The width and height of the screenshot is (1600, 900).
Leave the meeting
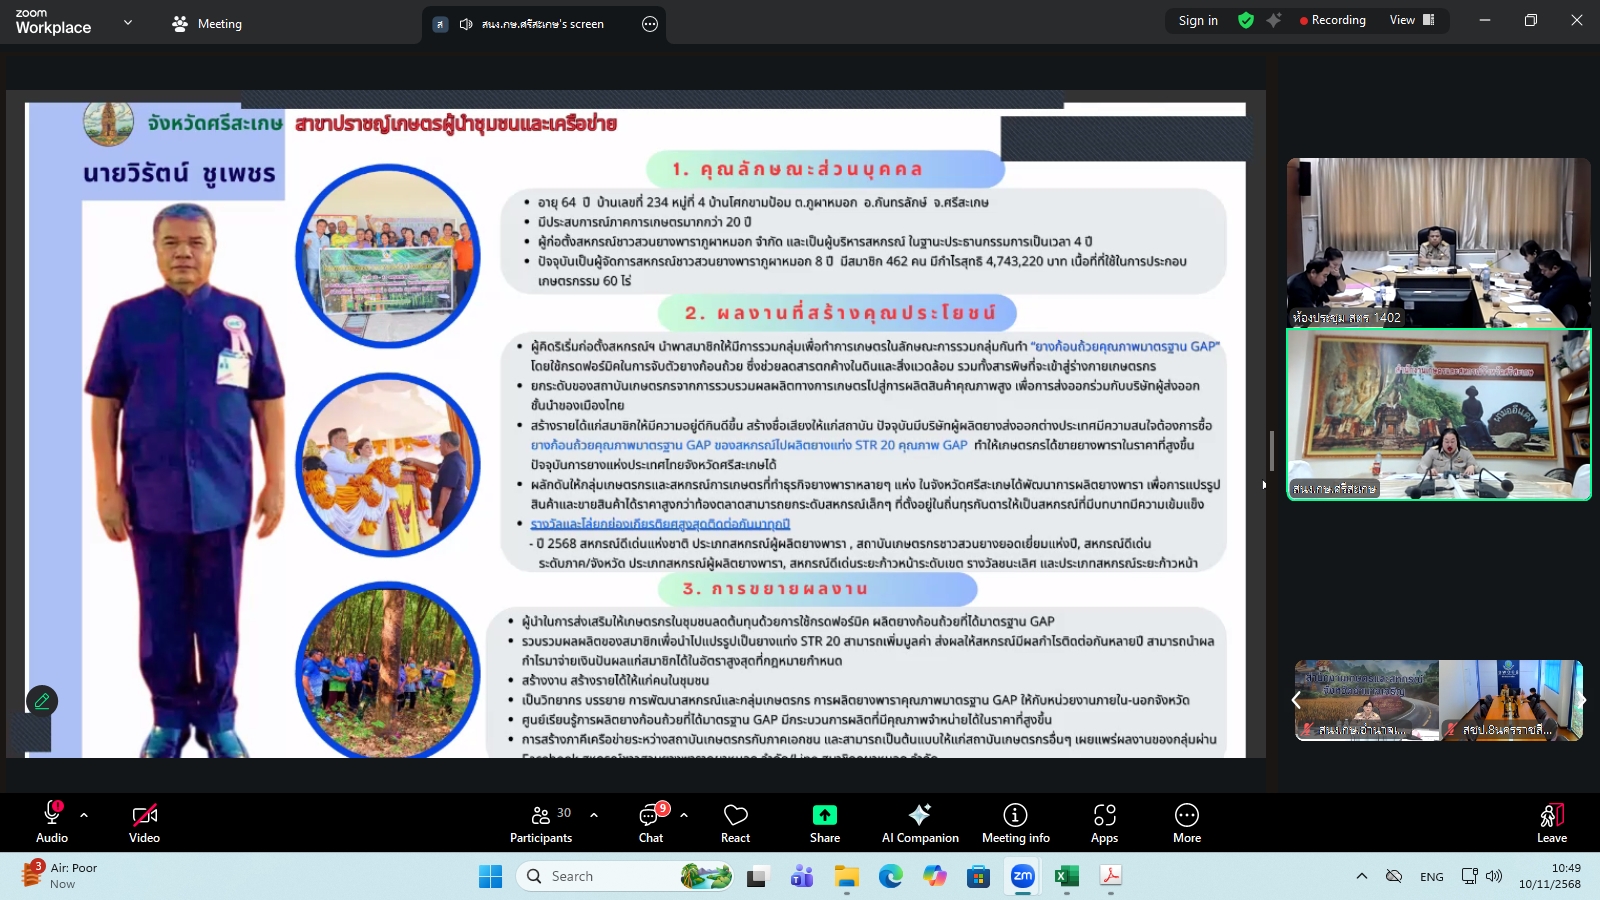coord(1551,823)
